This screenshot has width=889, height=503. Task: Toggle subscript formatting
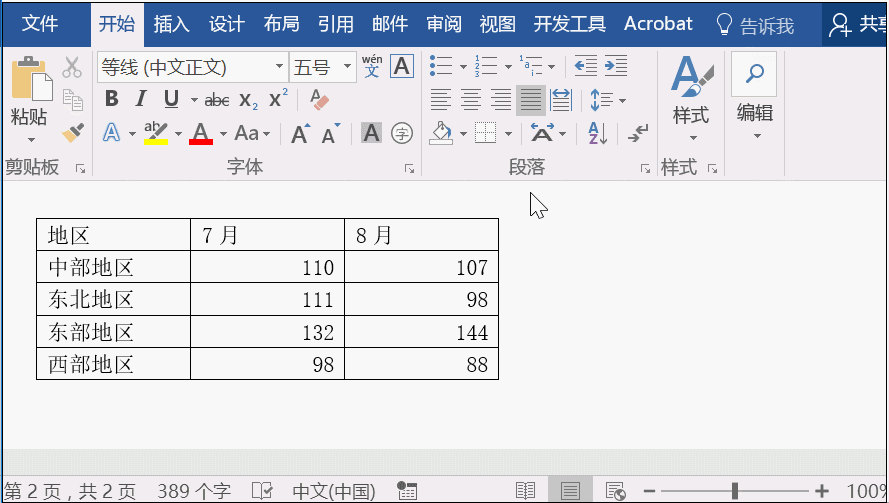[x=248, y=100]
